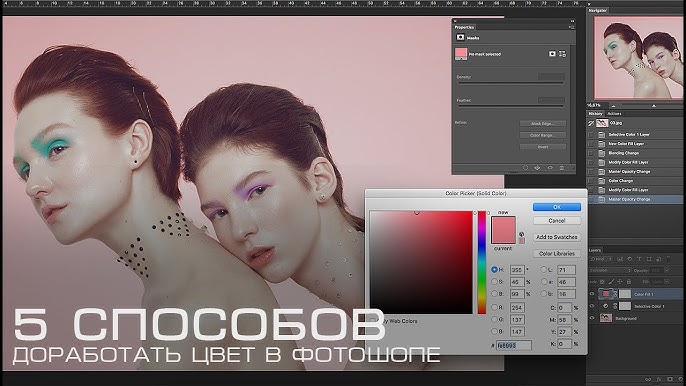Load selection from mask icon
Image resolution: width=686 pixels, height=386 pixels.
525,168
